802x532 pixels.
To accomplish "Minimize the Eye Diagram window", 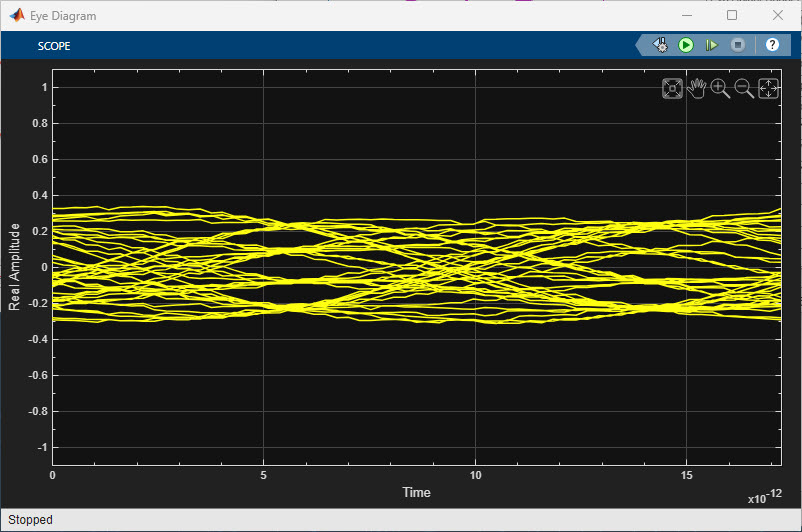I will point(686,16).
